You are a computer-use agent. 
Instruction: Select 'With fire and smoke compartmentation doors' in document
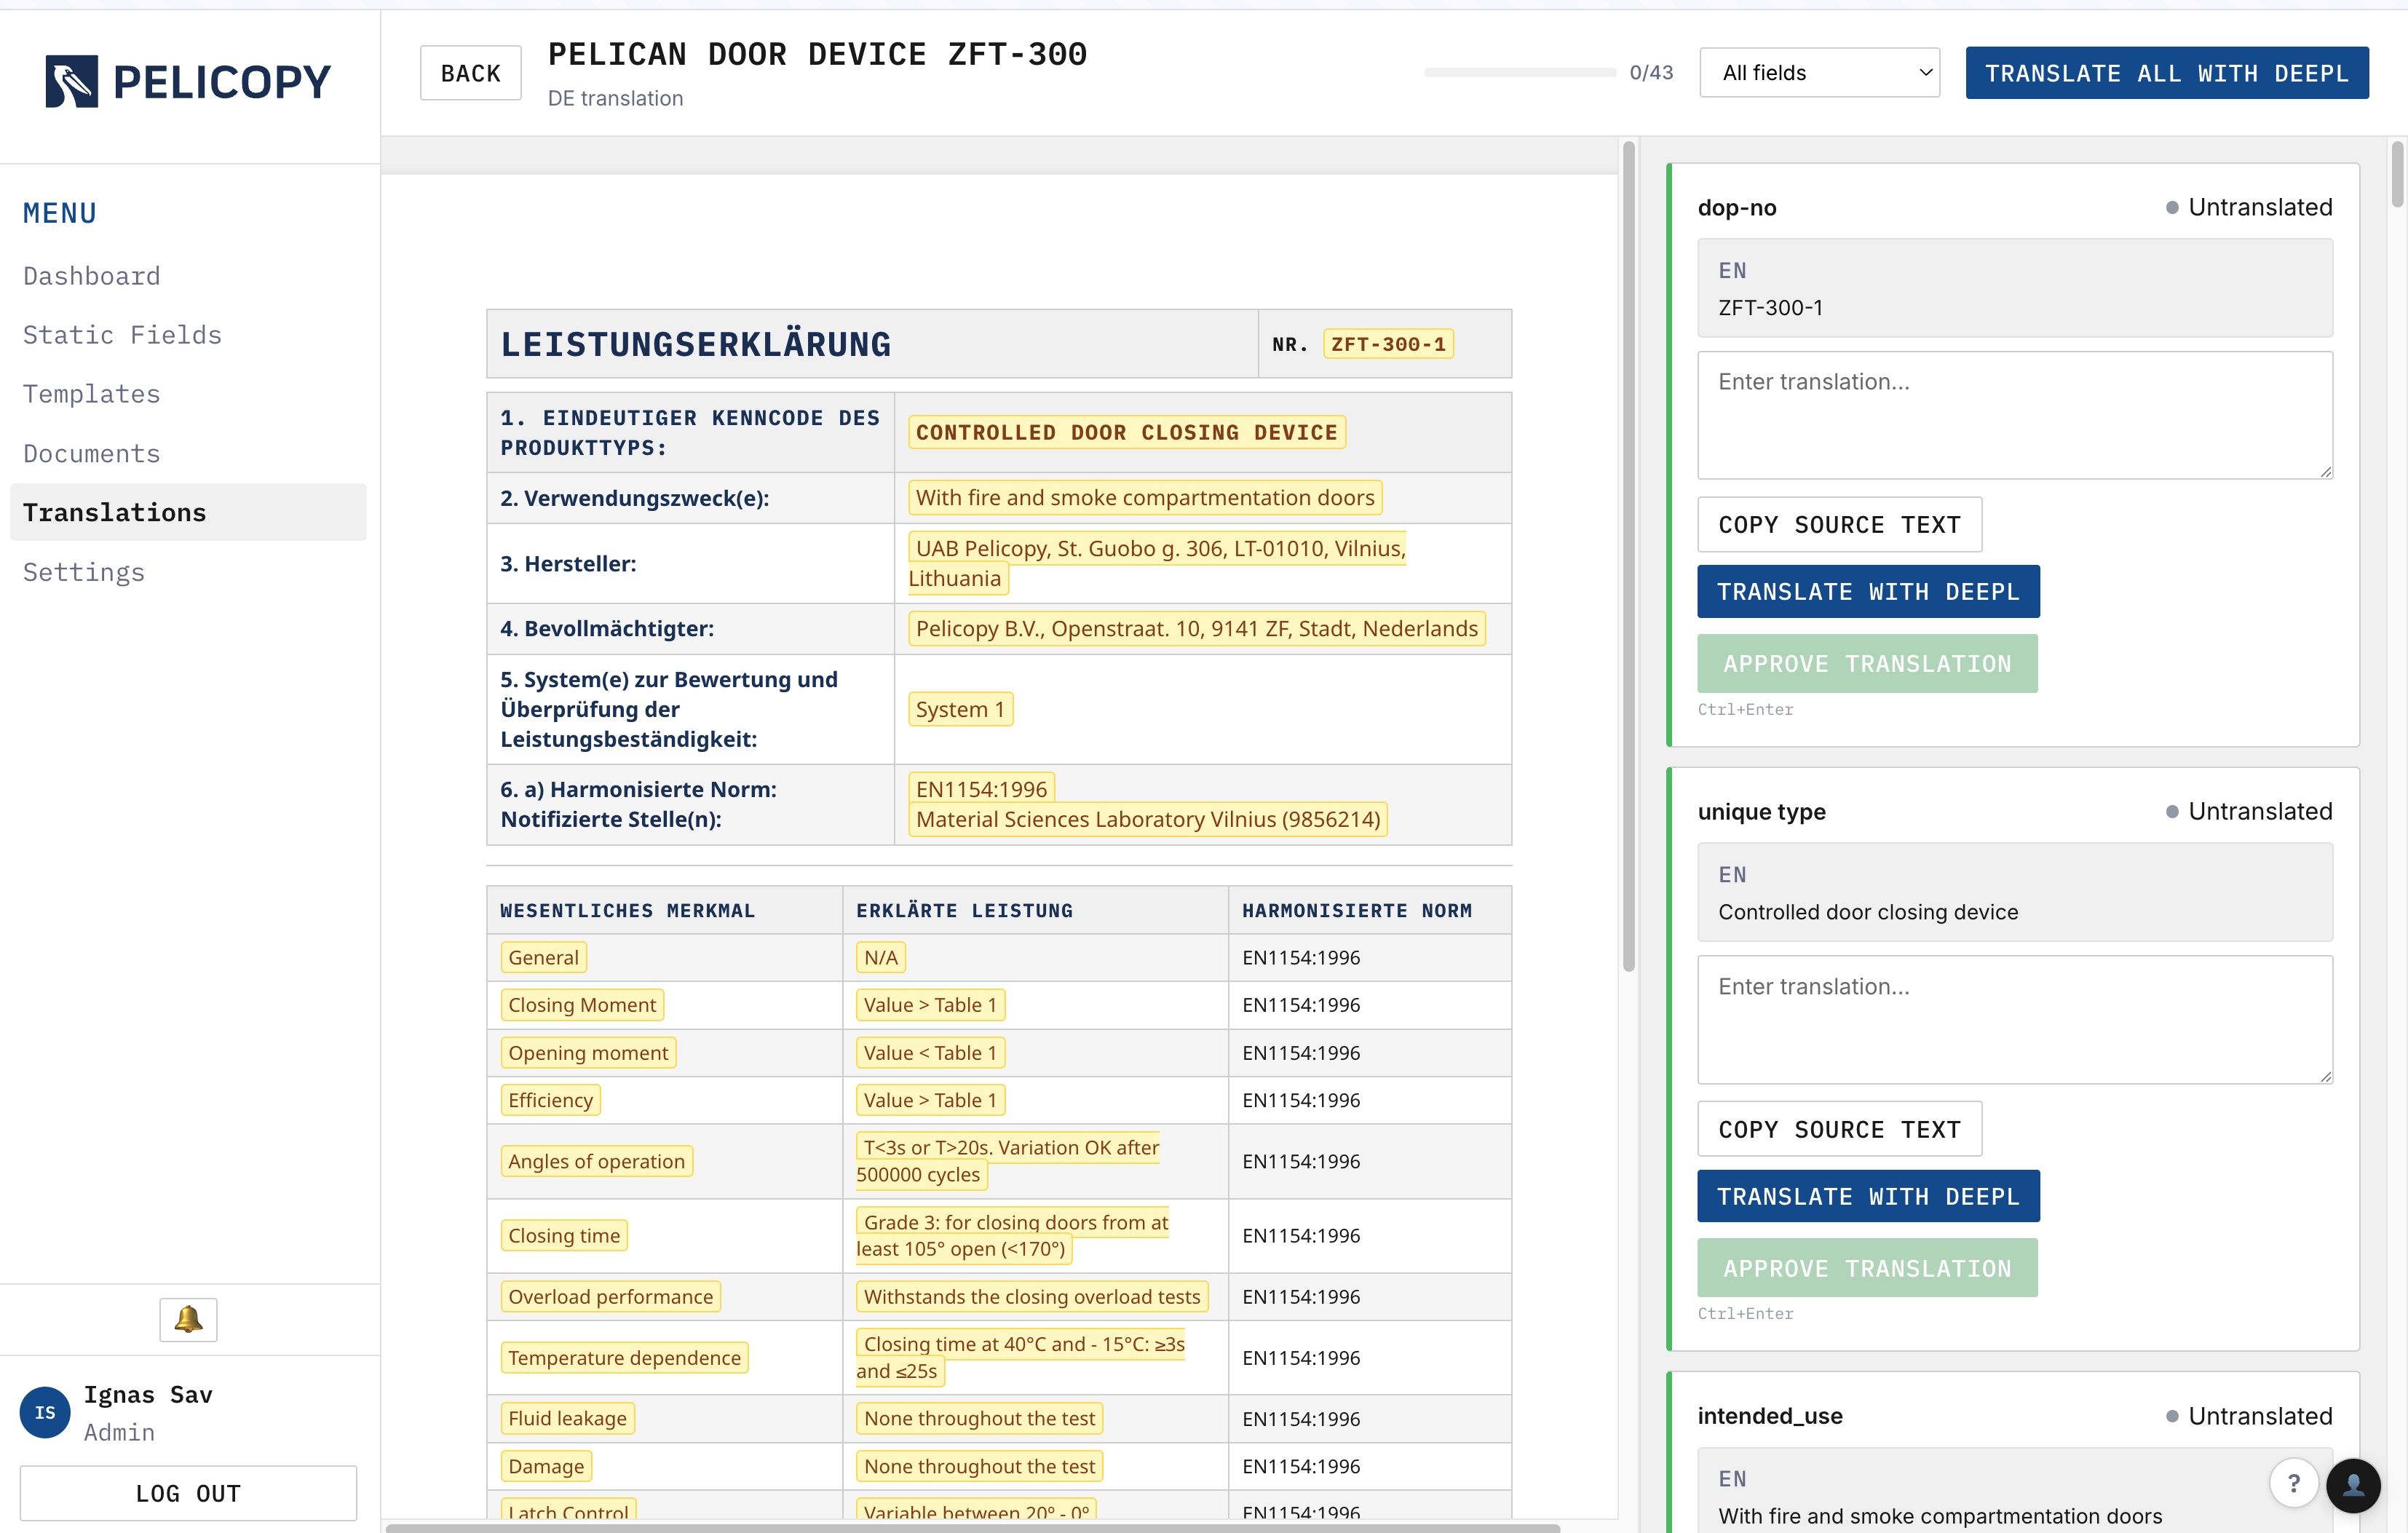click(x=1145, y=498)
